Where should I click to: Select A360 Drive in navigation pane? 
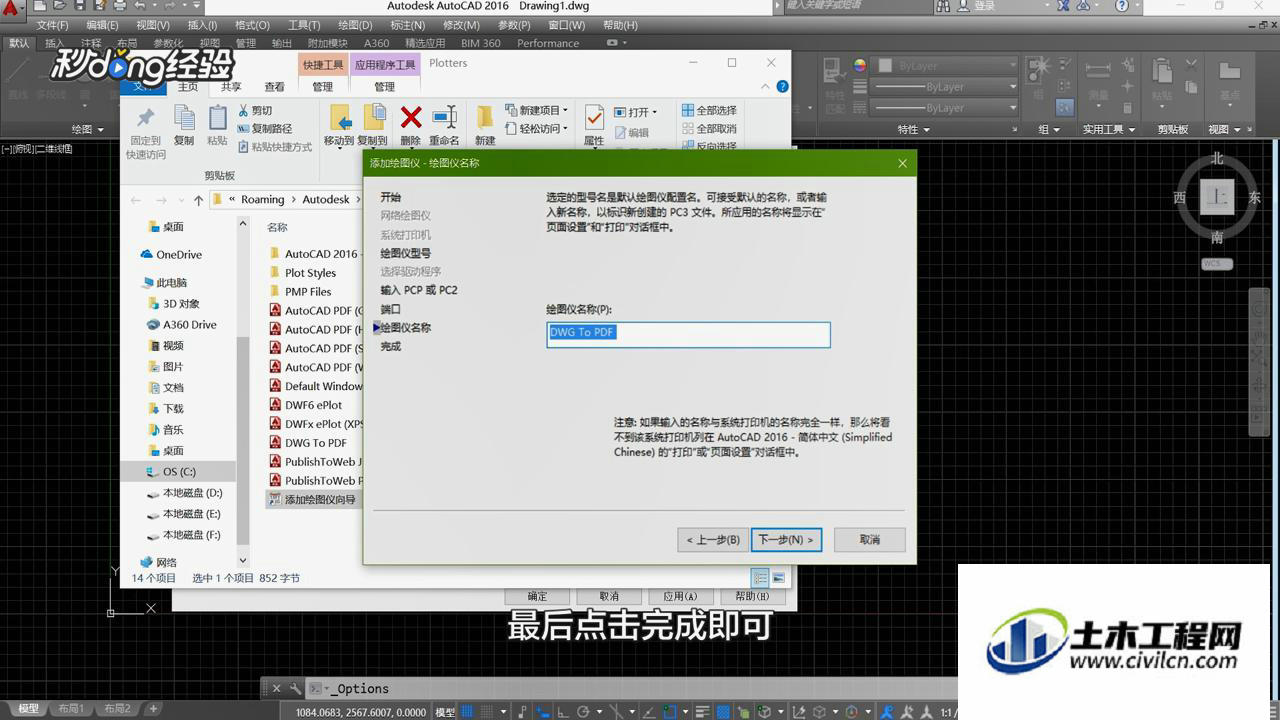click(182, 325)
